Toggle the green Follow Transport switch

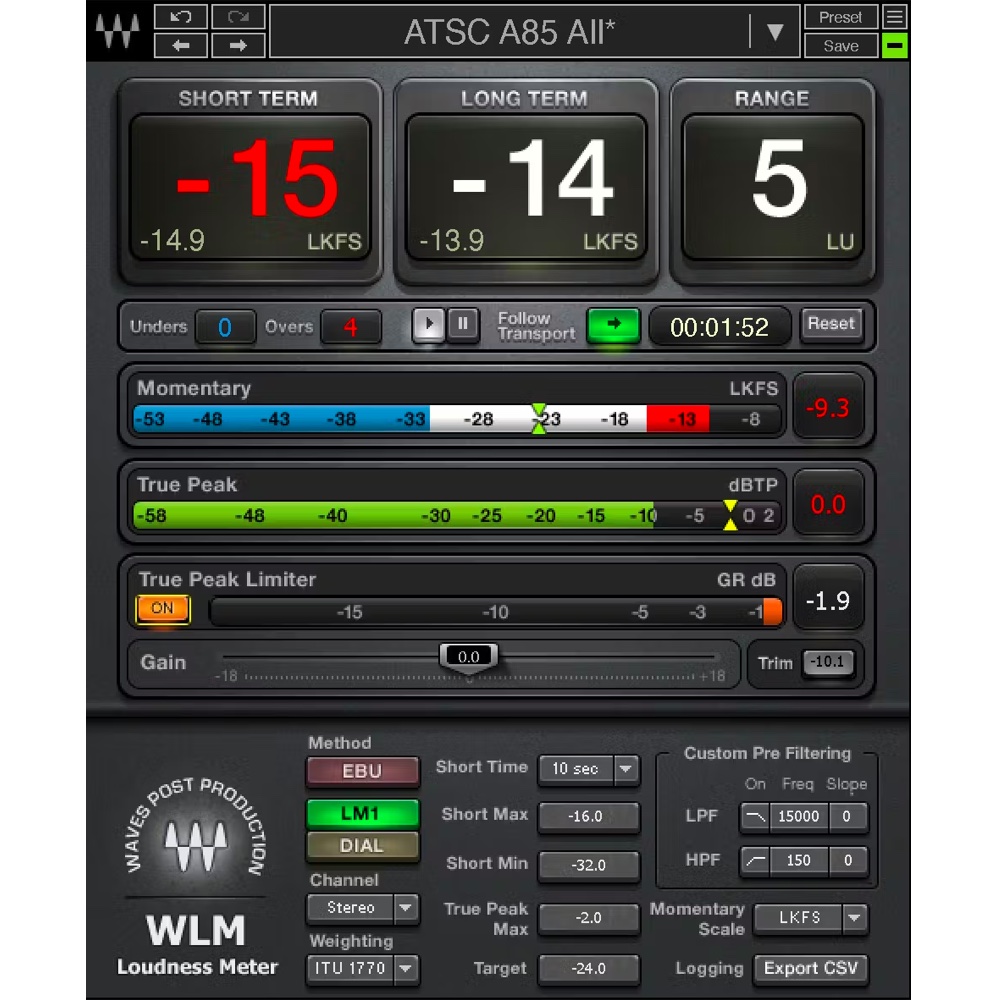pos(613,324)
